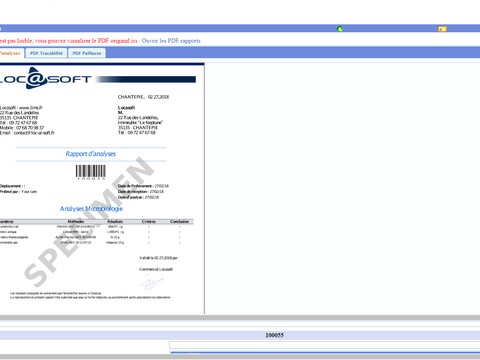This screenshot has height=360, width=480.
Task: Click the Méthodes column header
Action: pos(76,222)
